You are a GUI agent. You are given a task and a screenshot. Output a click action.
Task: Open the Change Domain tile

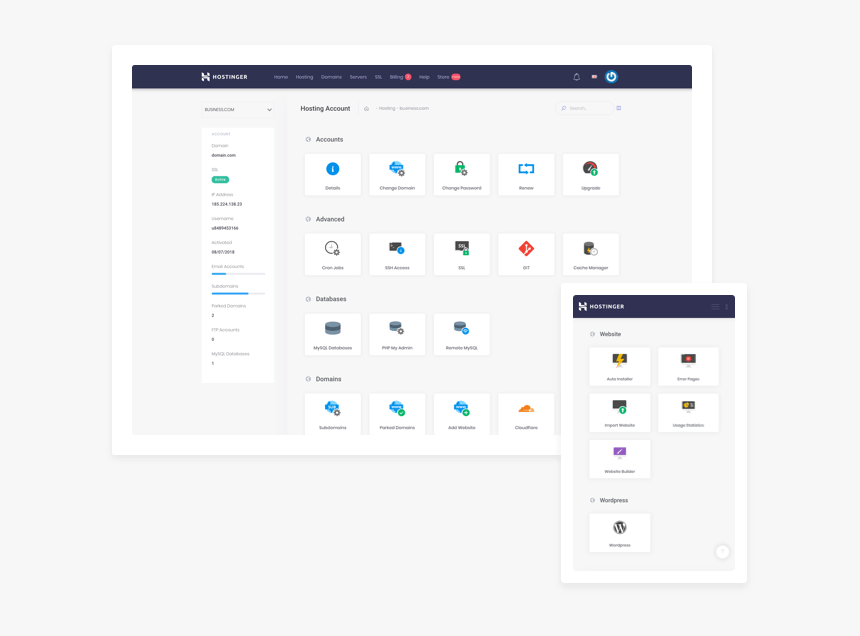pyautogui.click(x=397, y=174)
